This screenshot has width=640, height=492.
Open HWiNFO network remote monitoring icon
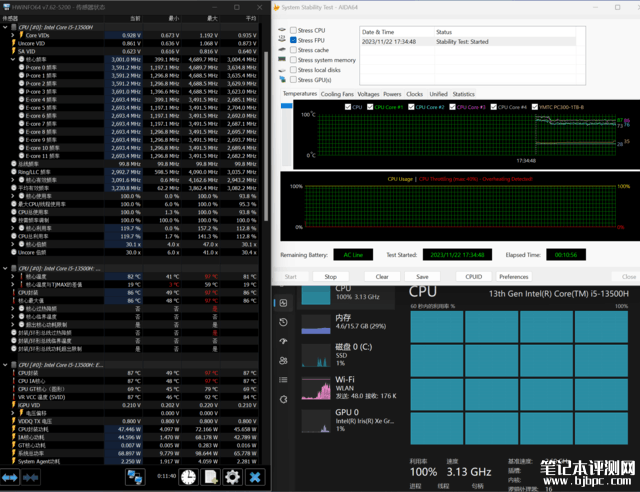(x=135, y=477)
